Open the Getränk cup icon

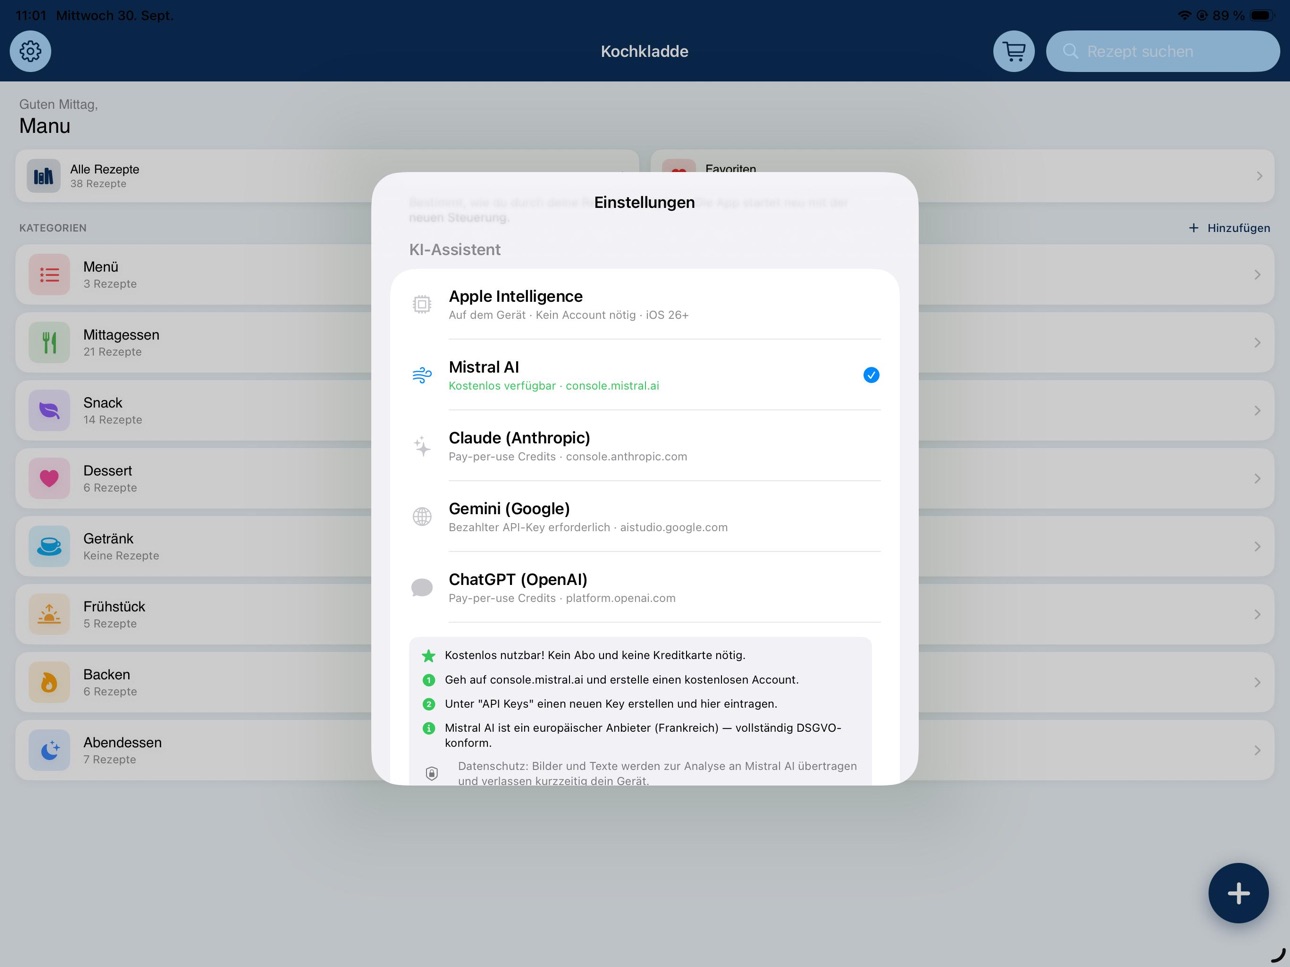coord(49,547)
